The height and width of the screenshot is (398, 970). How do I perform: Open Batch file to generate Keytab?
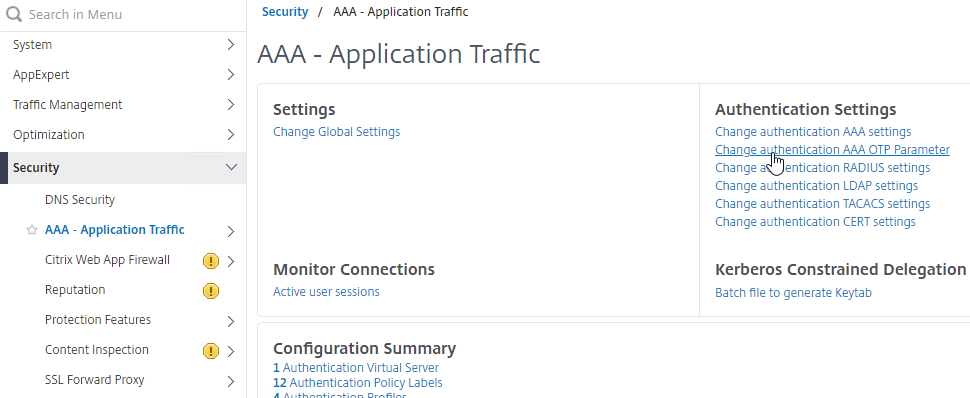(793, 293)
